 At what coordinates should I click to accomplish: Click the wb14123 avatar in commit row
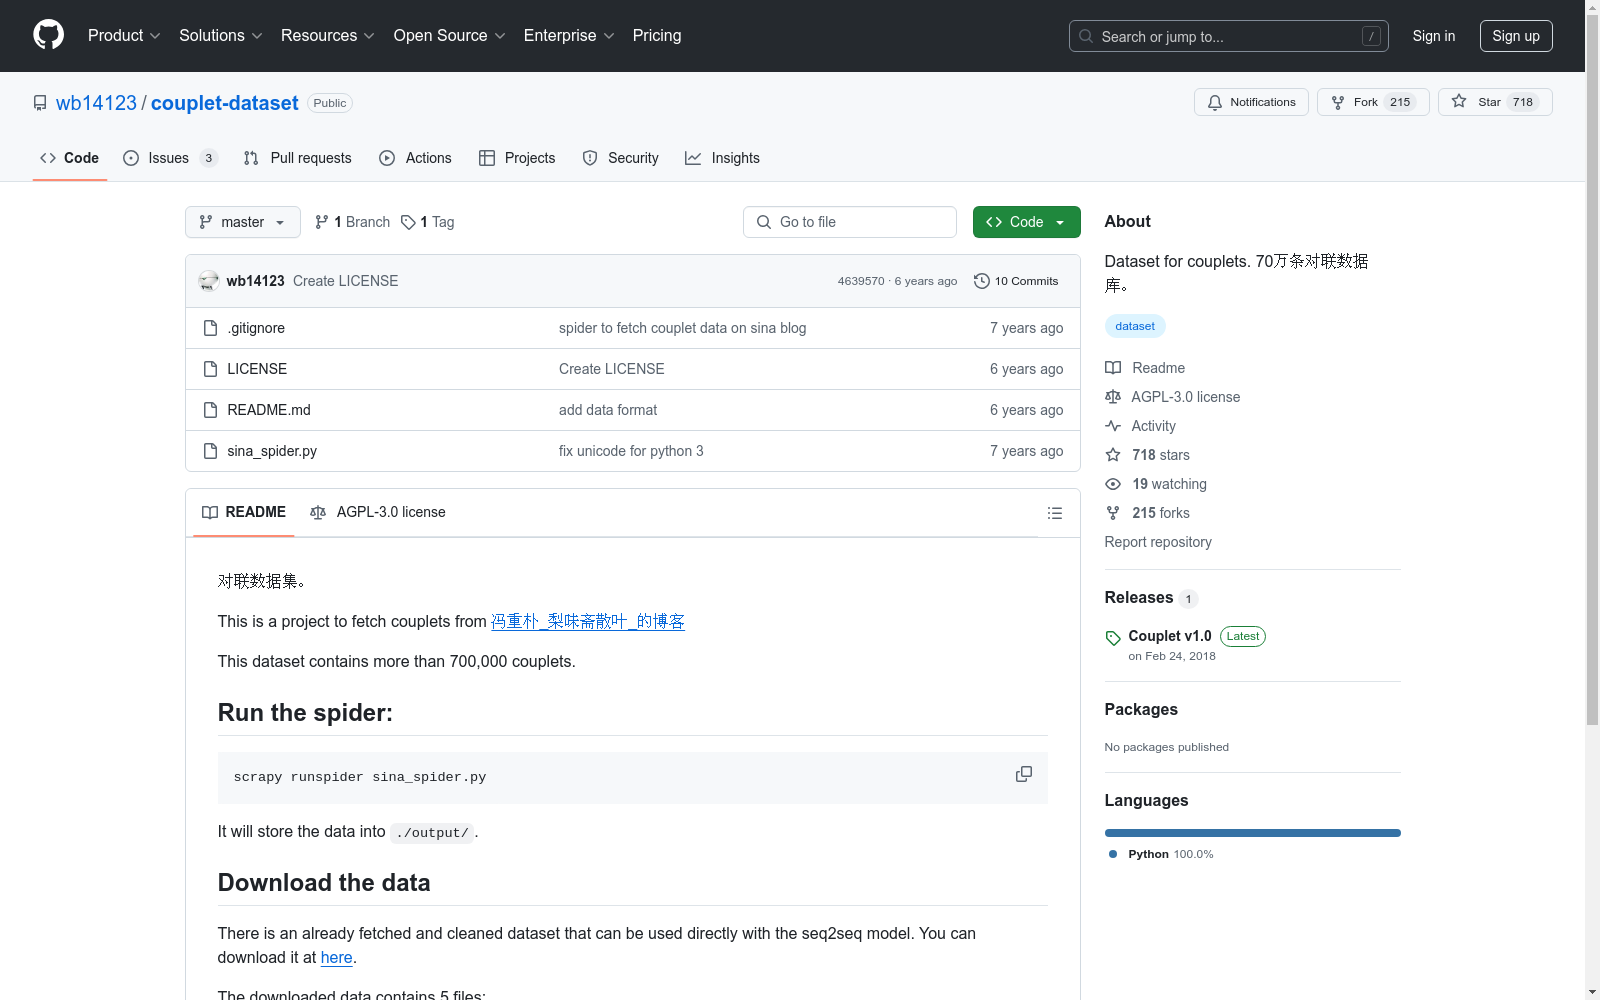[209, 281]
